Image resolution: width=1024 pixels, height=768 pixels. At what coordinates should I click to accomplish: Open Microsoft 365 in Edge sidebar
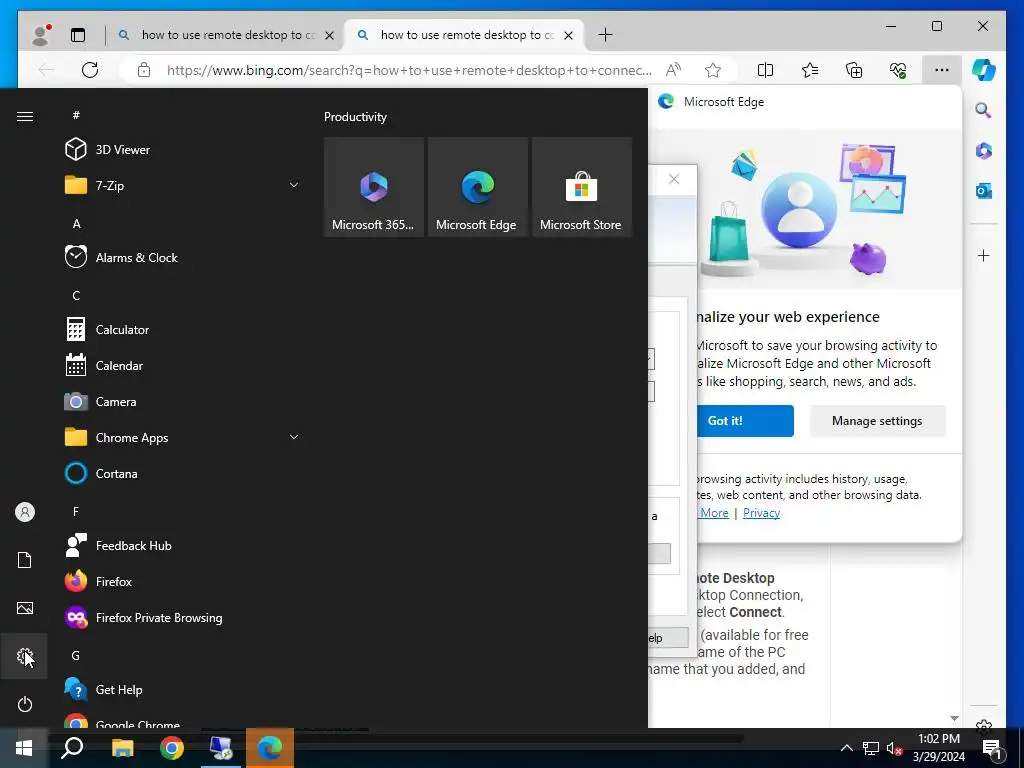click(984, 151)
